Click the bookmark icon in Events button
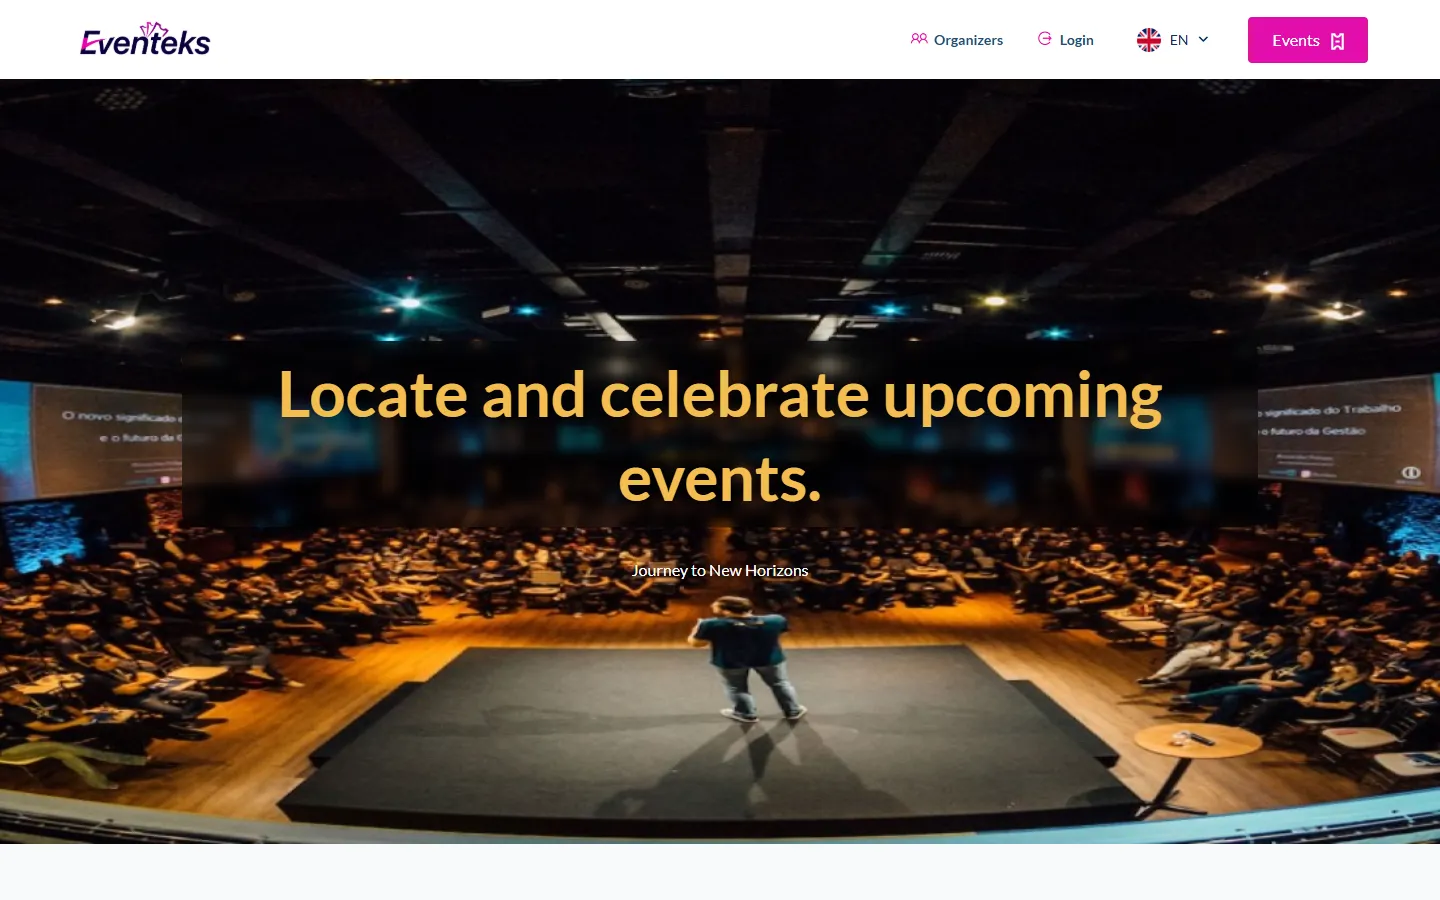This screenshot has height=900, width=1440. [1338, 41]
